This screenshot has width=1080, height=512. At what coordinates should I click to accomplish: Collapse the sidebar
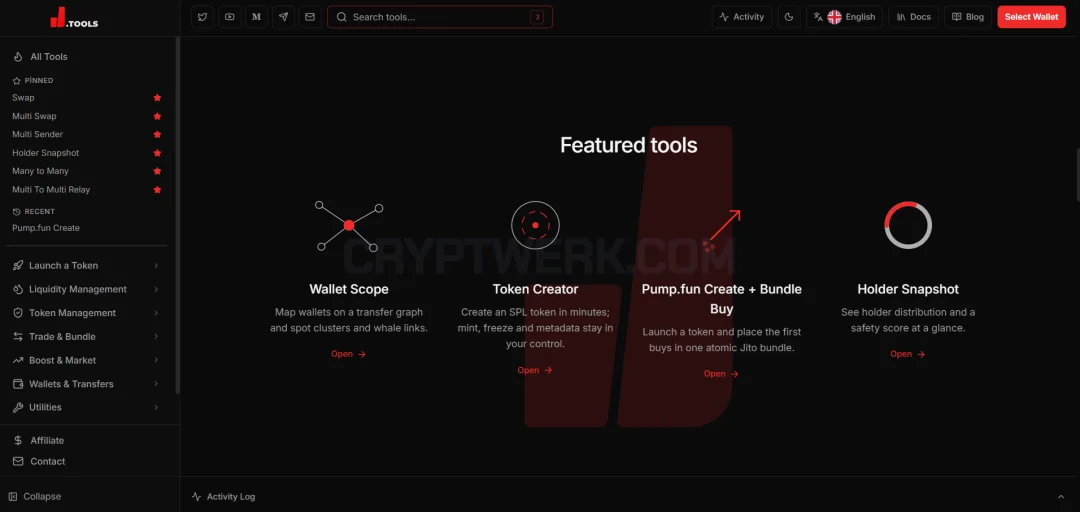pyautogui.click(x=35, y=496)
